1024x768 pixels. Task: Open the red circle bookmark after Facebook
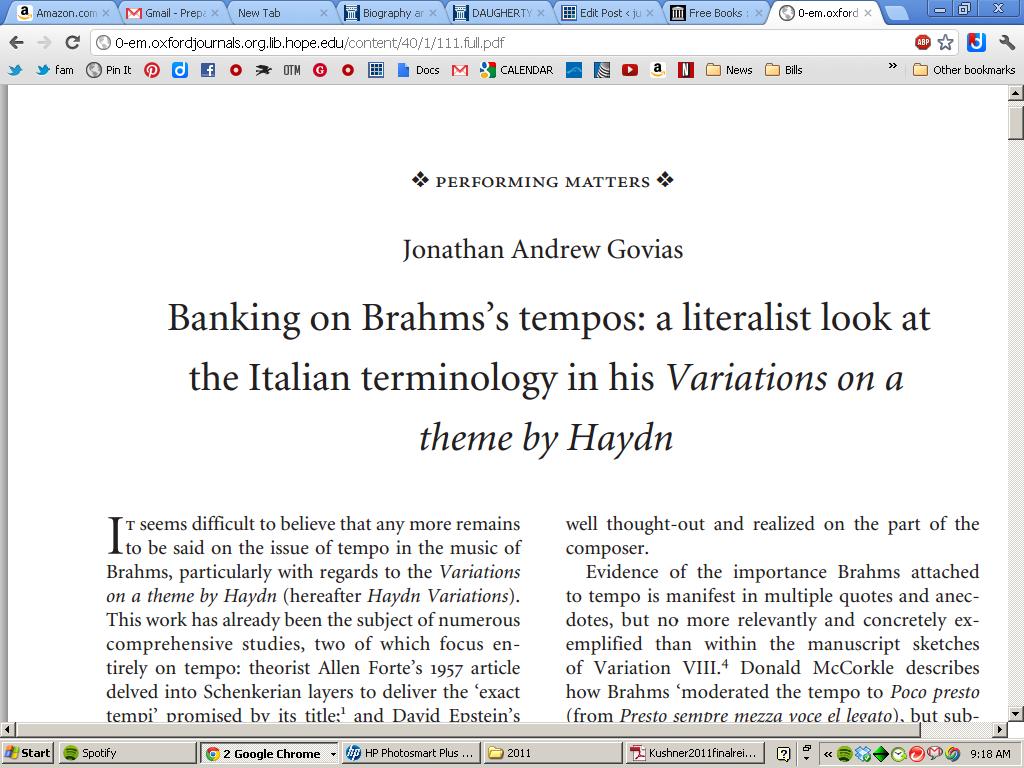pyautogui.click(x=236, y=70)
